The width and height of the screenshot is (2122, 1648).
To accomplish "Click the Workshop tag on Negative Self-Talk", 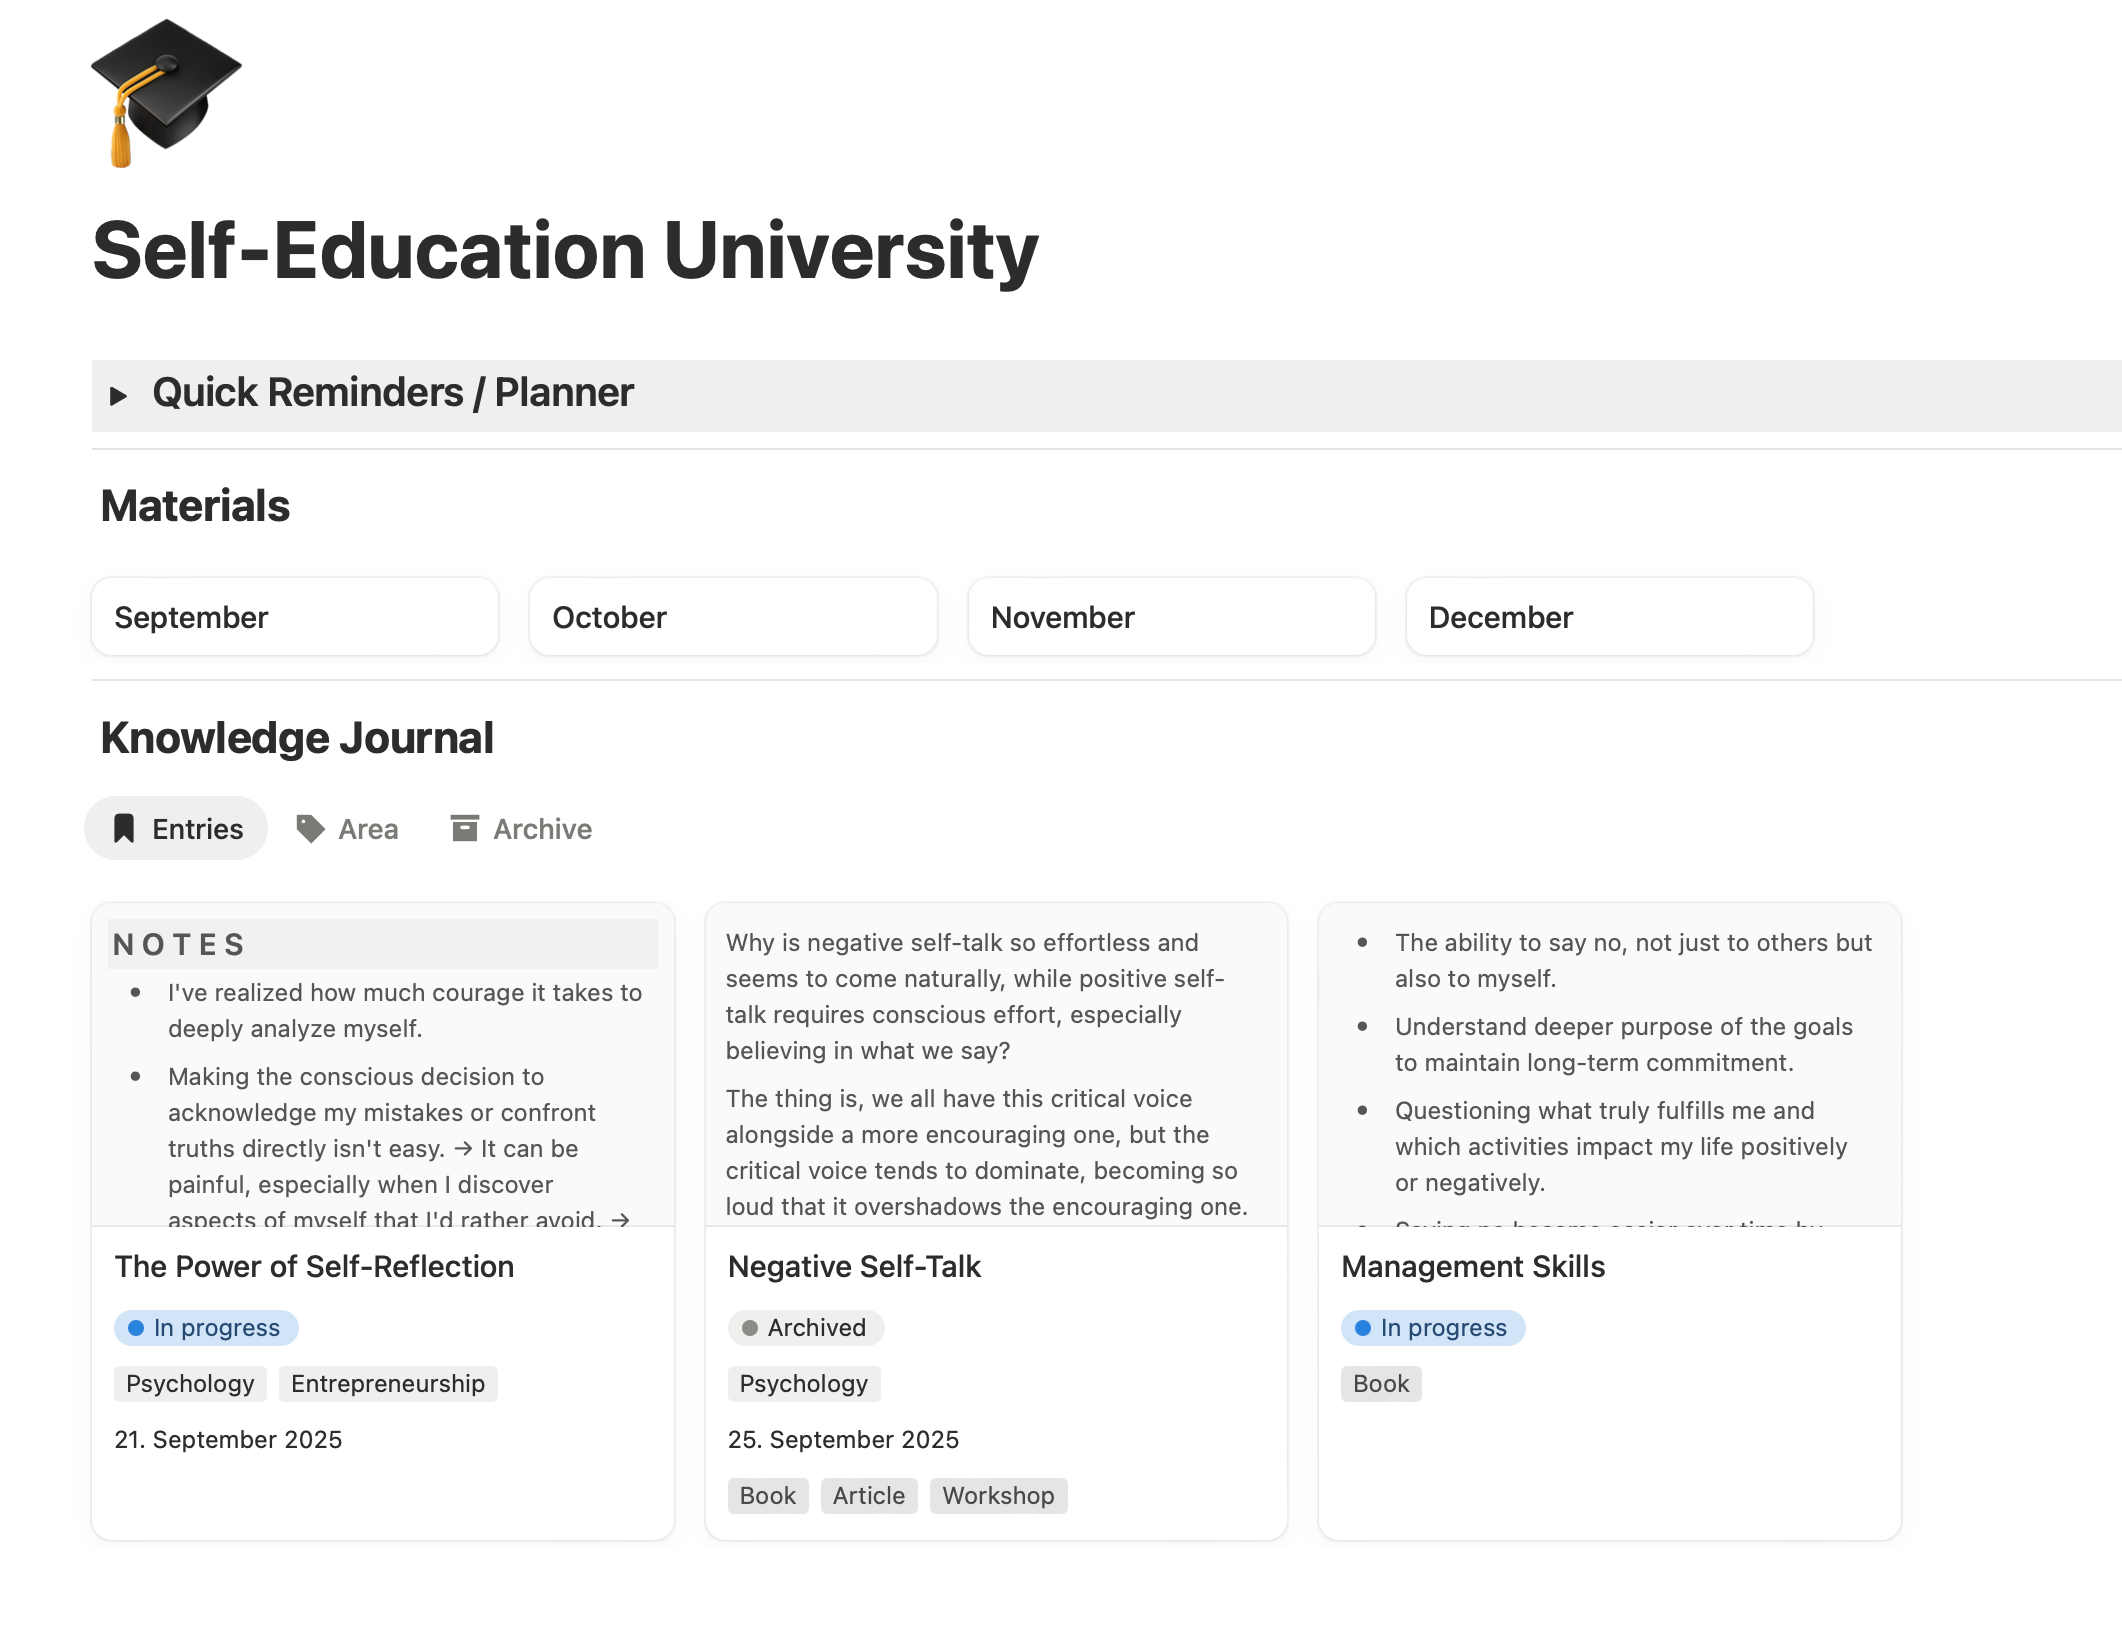I will tap(997, 1496).
